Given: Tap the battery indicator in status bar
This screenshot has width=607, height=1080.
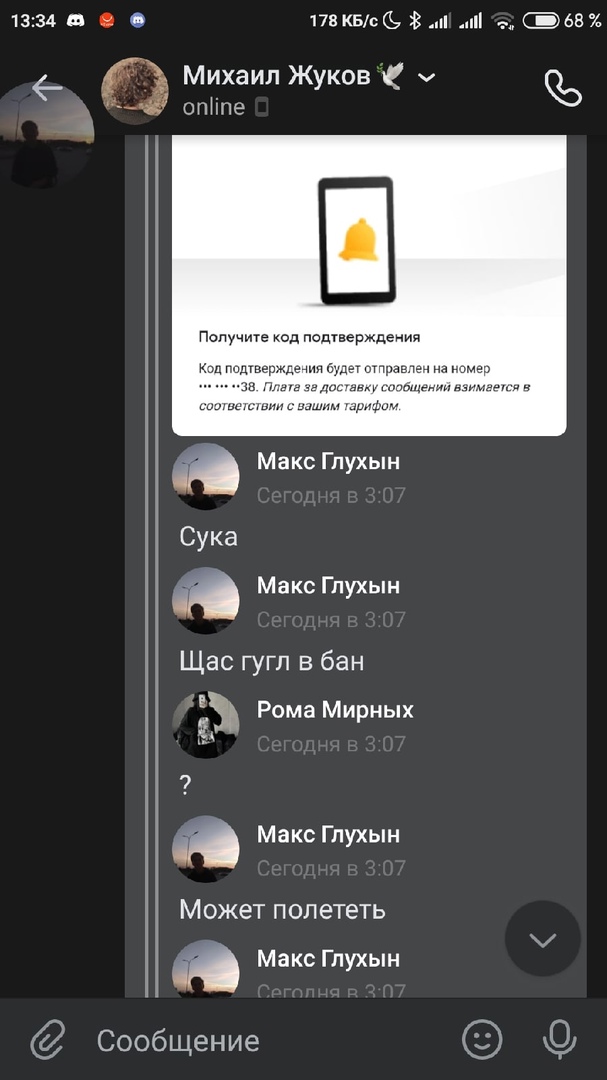Looking at the screenshot, I should point(540,20).
